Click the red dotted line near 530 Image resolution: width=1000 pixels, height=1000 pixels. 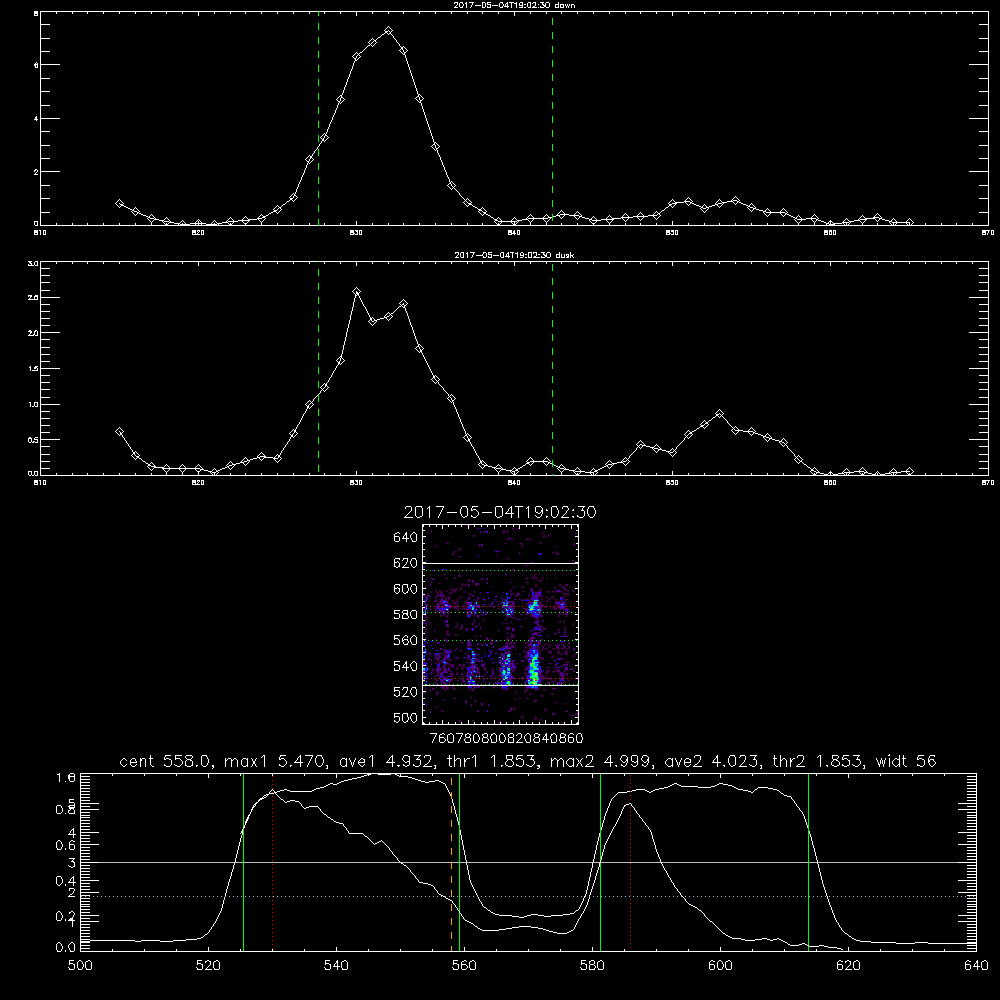tap(272, 862)
